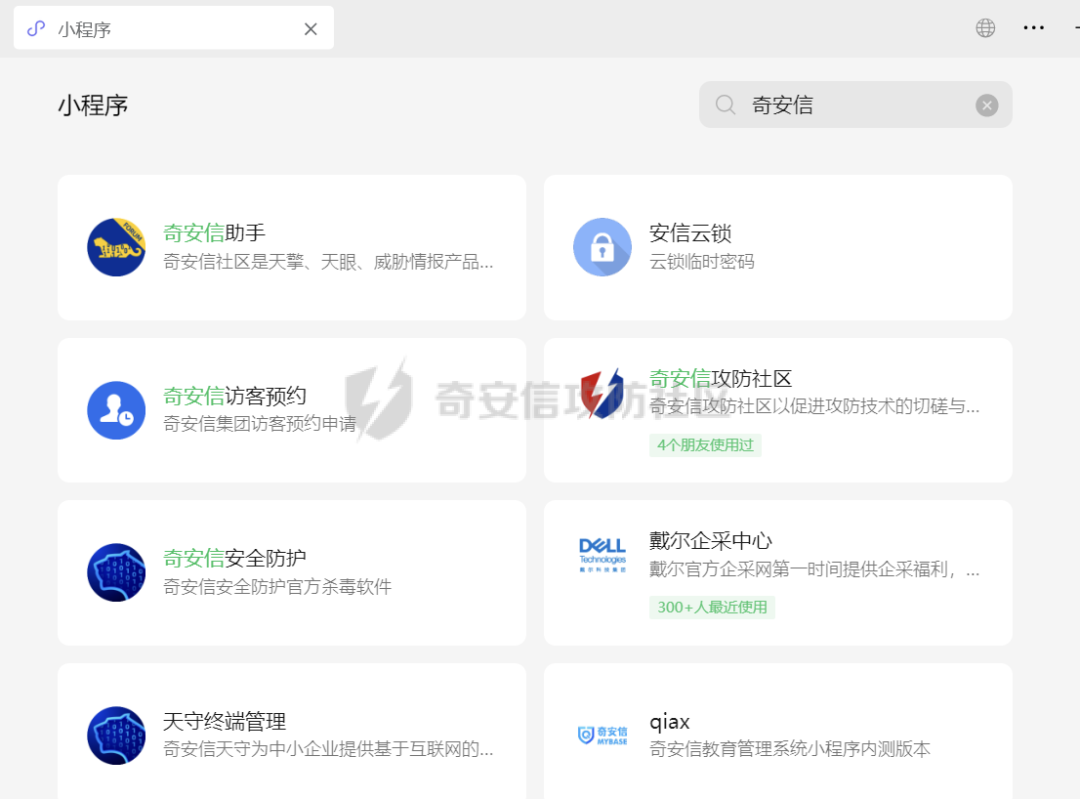Screen dimensions: 1080x799
Task: Click the 4个朋友使用过 tag
Action: coord(705,445)
